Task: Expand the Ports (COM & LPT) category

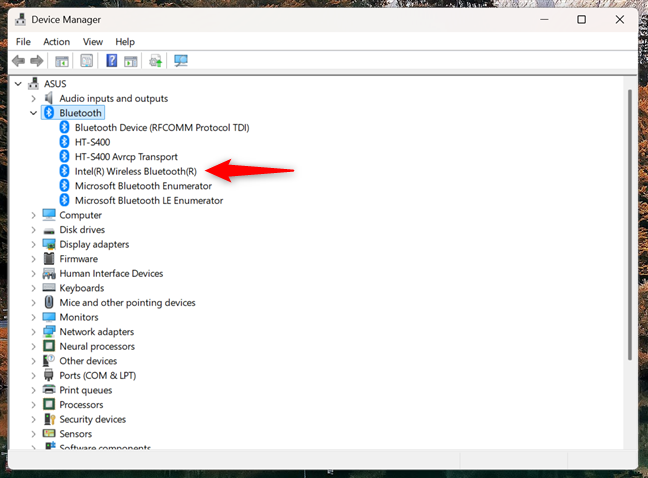Action: click(x=33, y=375)
